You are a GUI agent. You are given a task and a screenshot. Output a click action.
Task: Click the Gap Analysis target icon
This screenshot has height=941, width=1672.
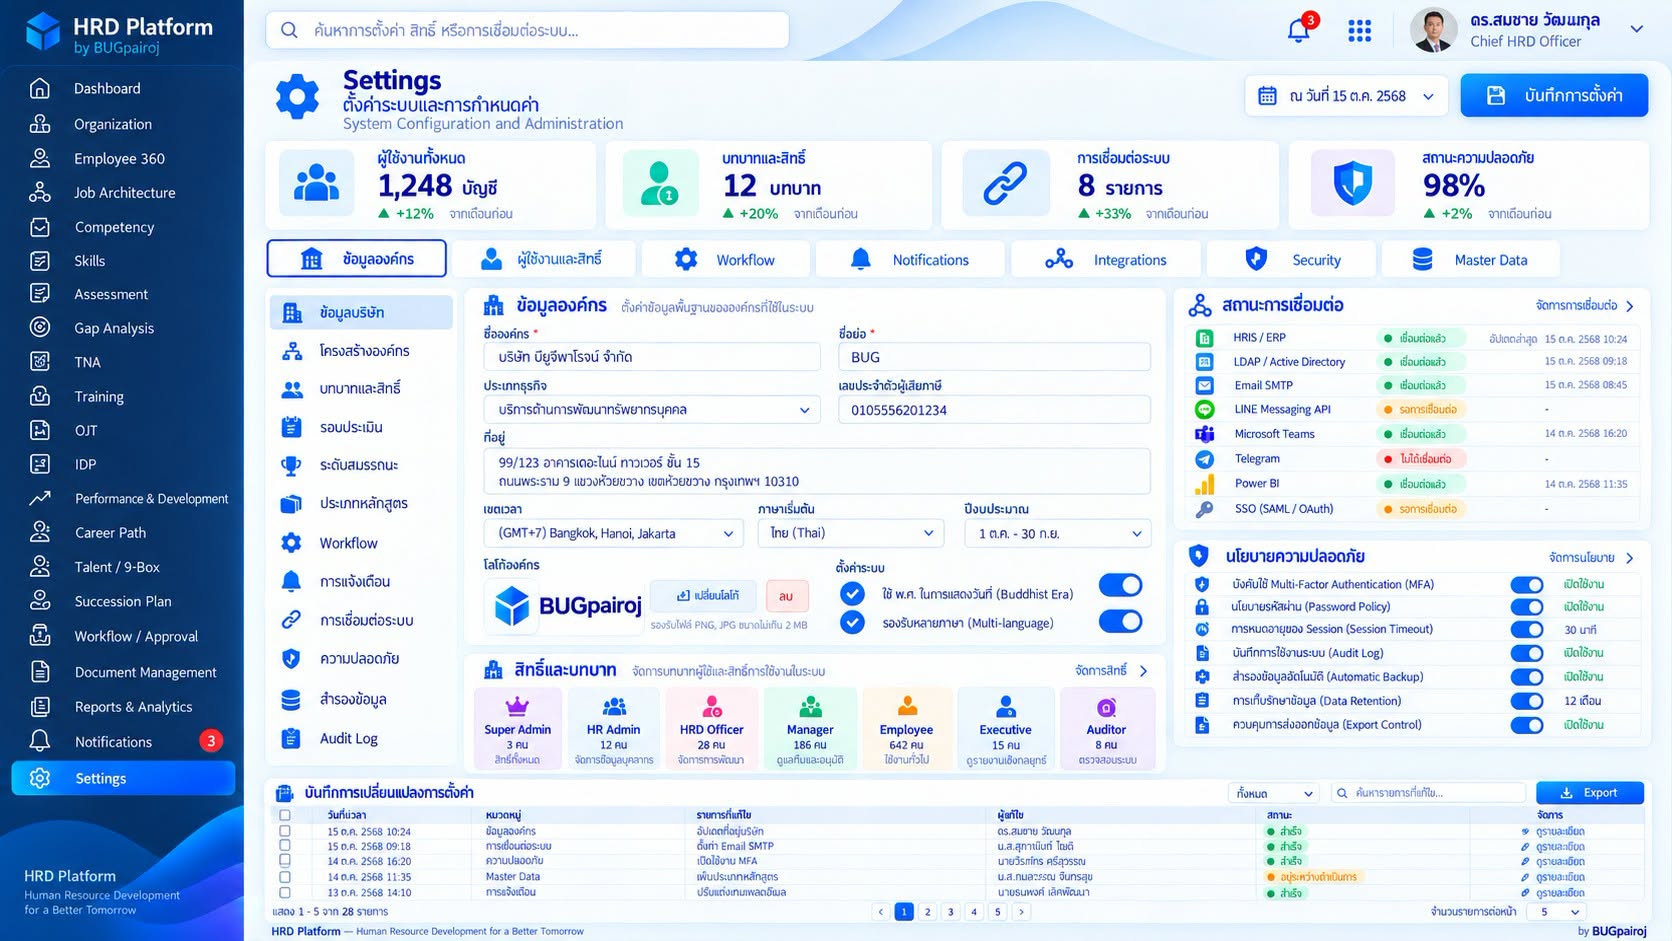click(40, 327)
